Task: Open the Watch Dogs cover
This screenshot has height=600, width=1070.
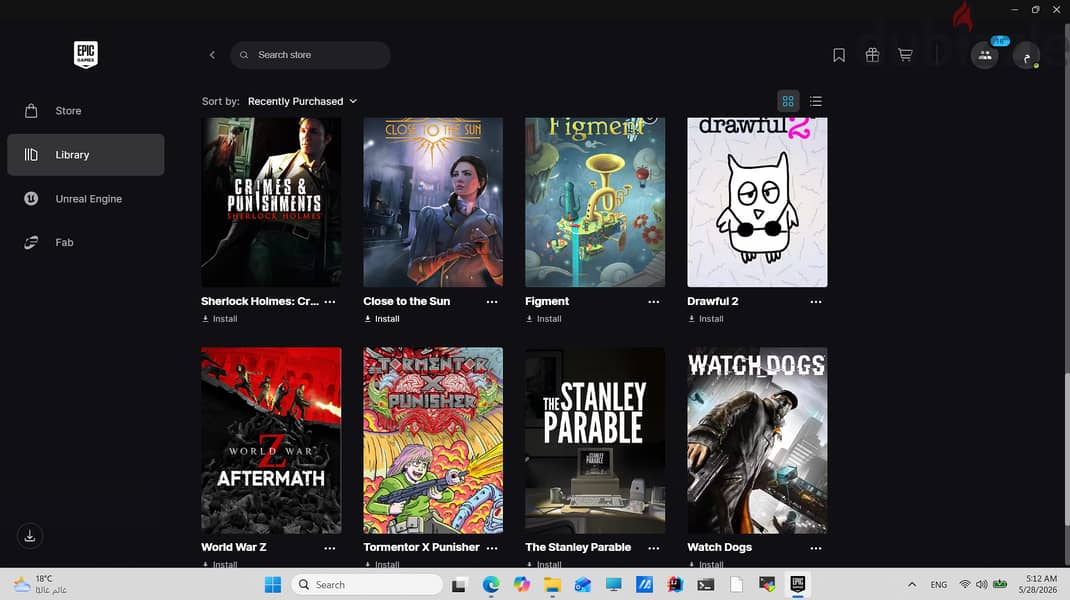Action: point(757,440)
